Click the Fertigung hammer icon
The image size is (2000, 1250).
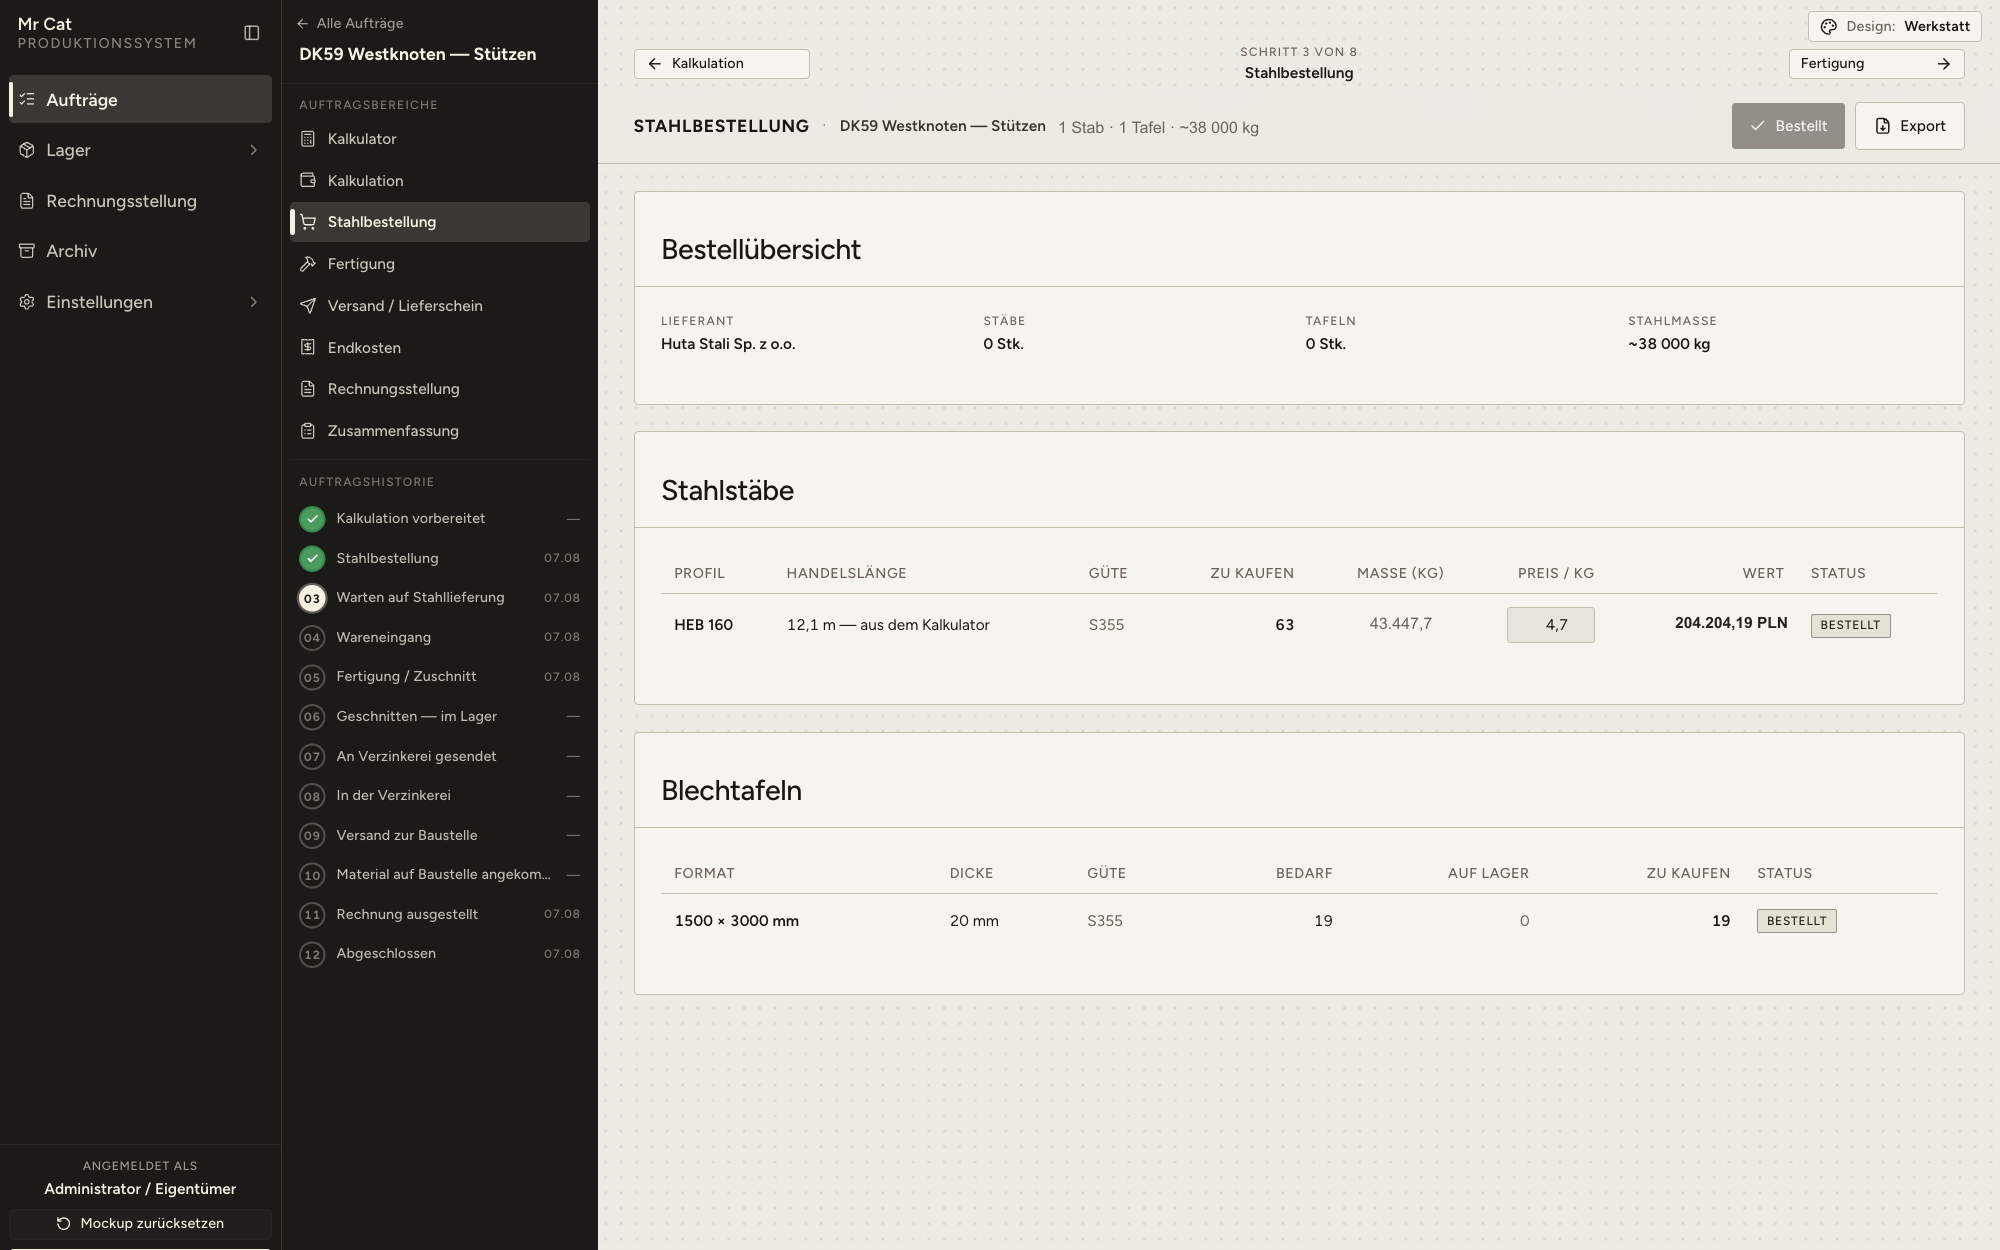point(308,264)
